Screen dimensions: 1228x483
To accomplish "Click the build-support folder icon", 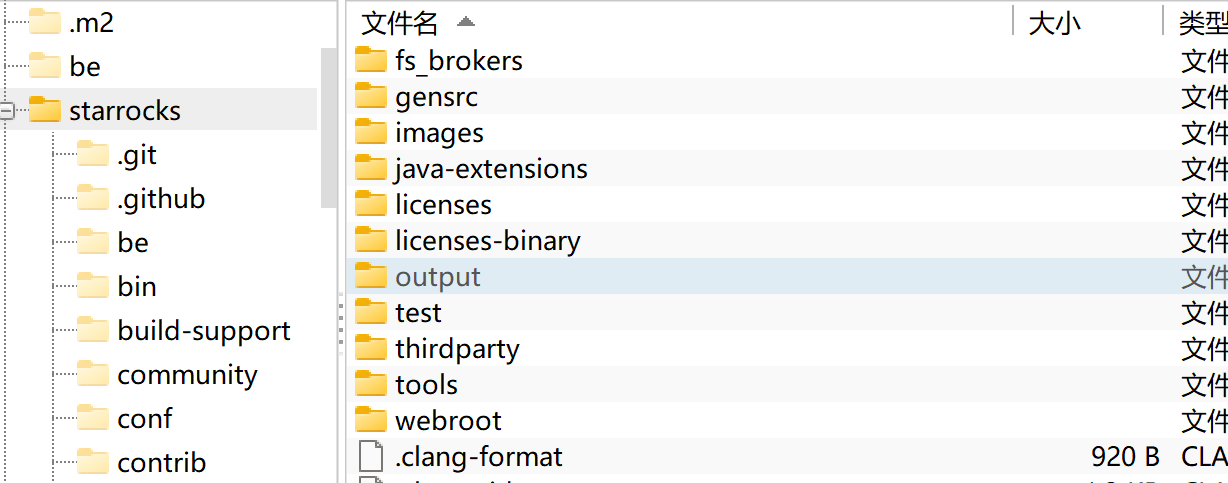I will [93, 330].
